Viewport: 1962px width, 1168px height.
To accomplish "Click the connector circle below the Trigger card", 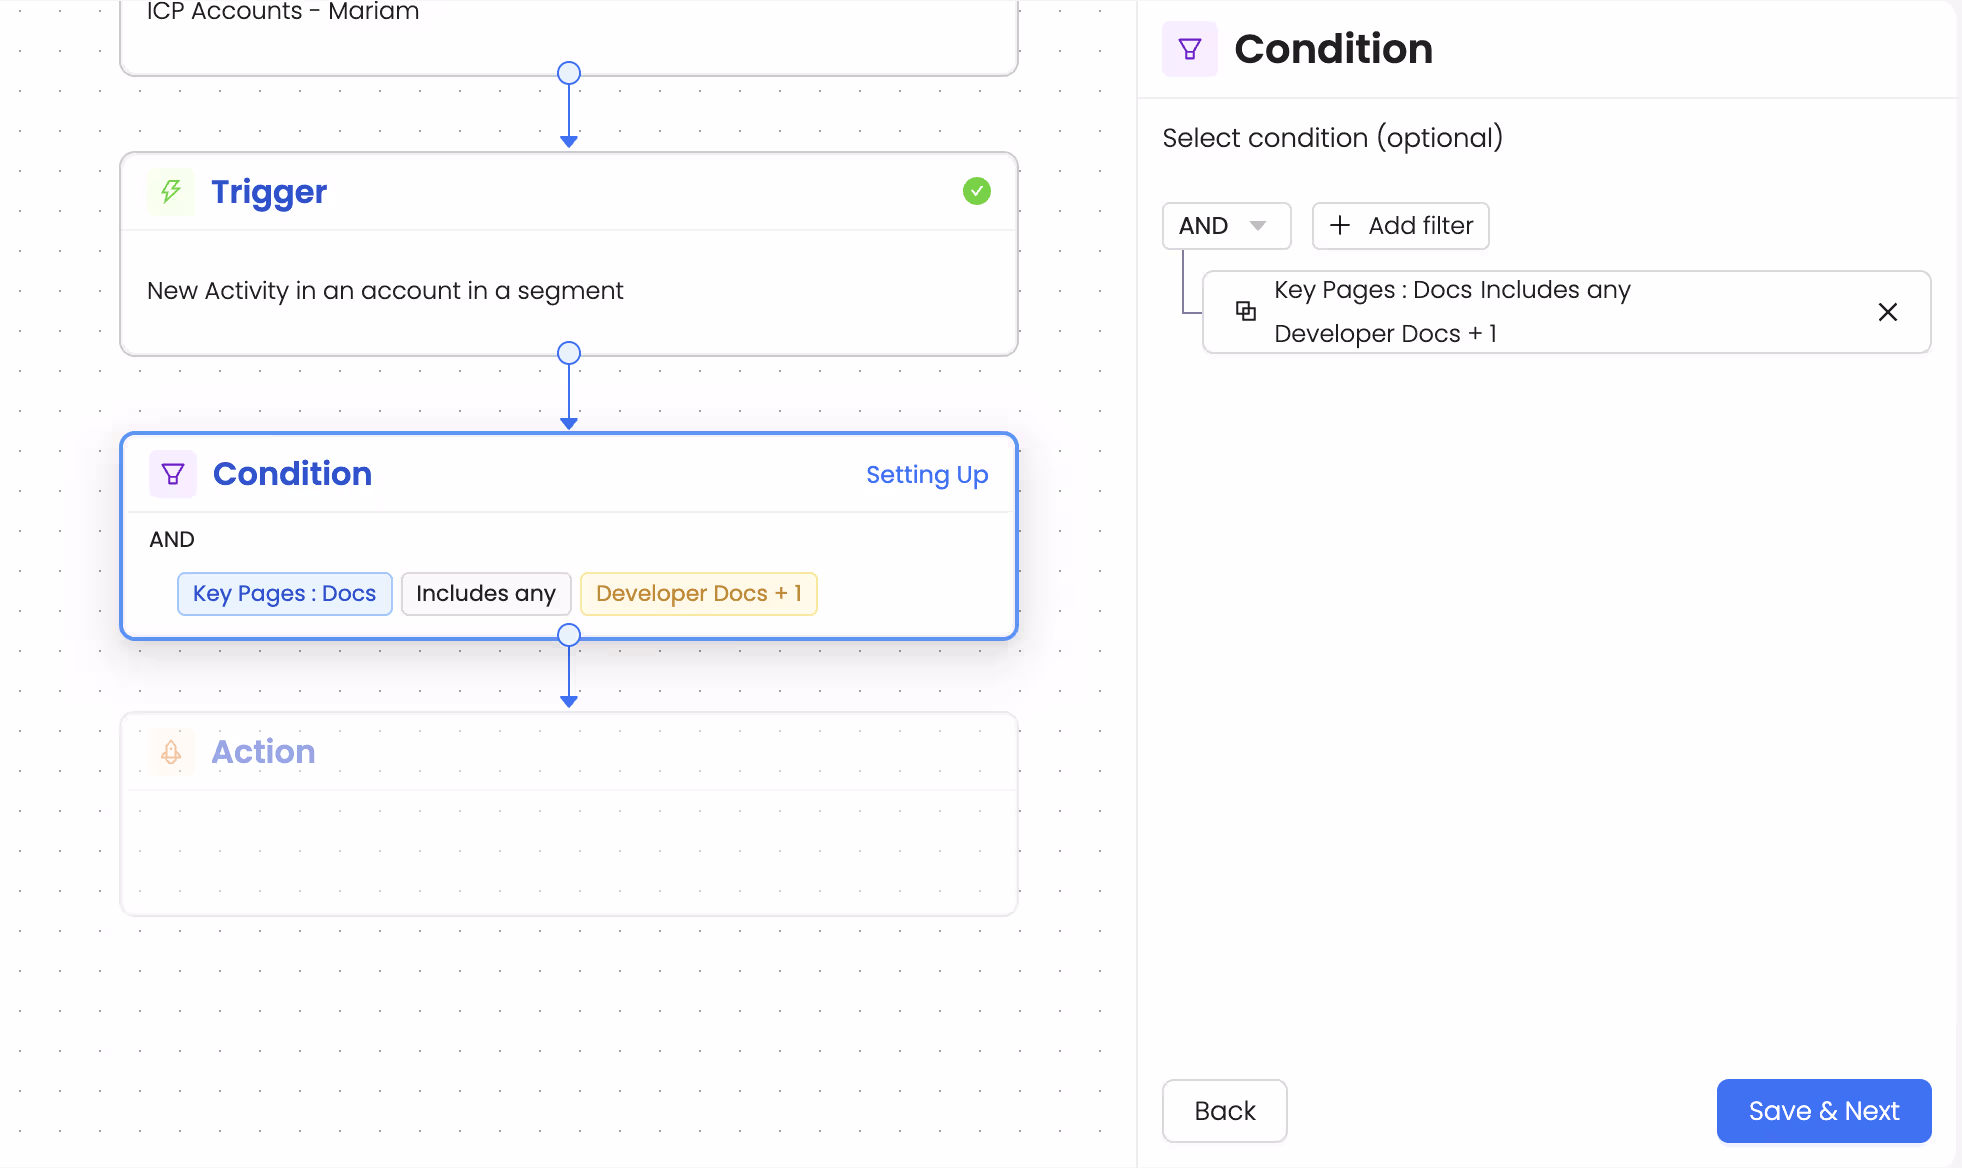I will coord(569,353).
